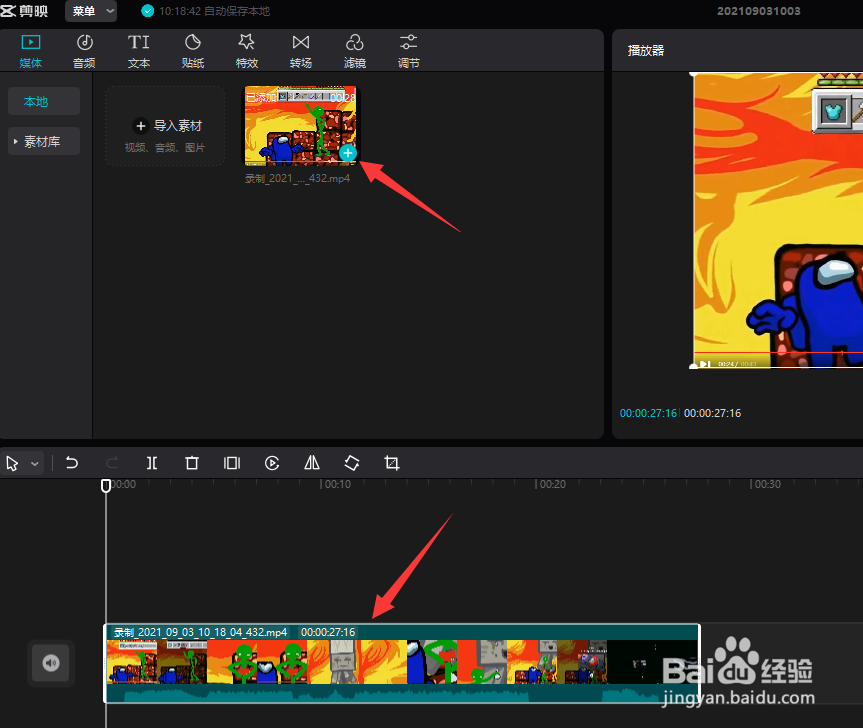Click the auto-save status checkmark icon
The width and height of the screenshot is (863, 728).
click(x=148, y=11)
